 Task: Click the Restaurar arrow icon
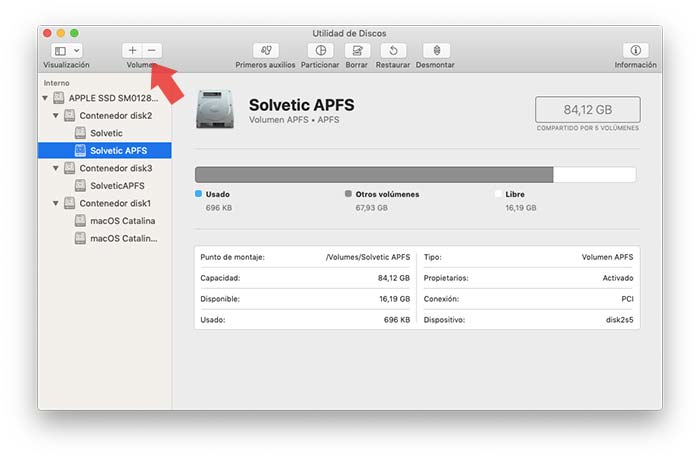[393, 50]
